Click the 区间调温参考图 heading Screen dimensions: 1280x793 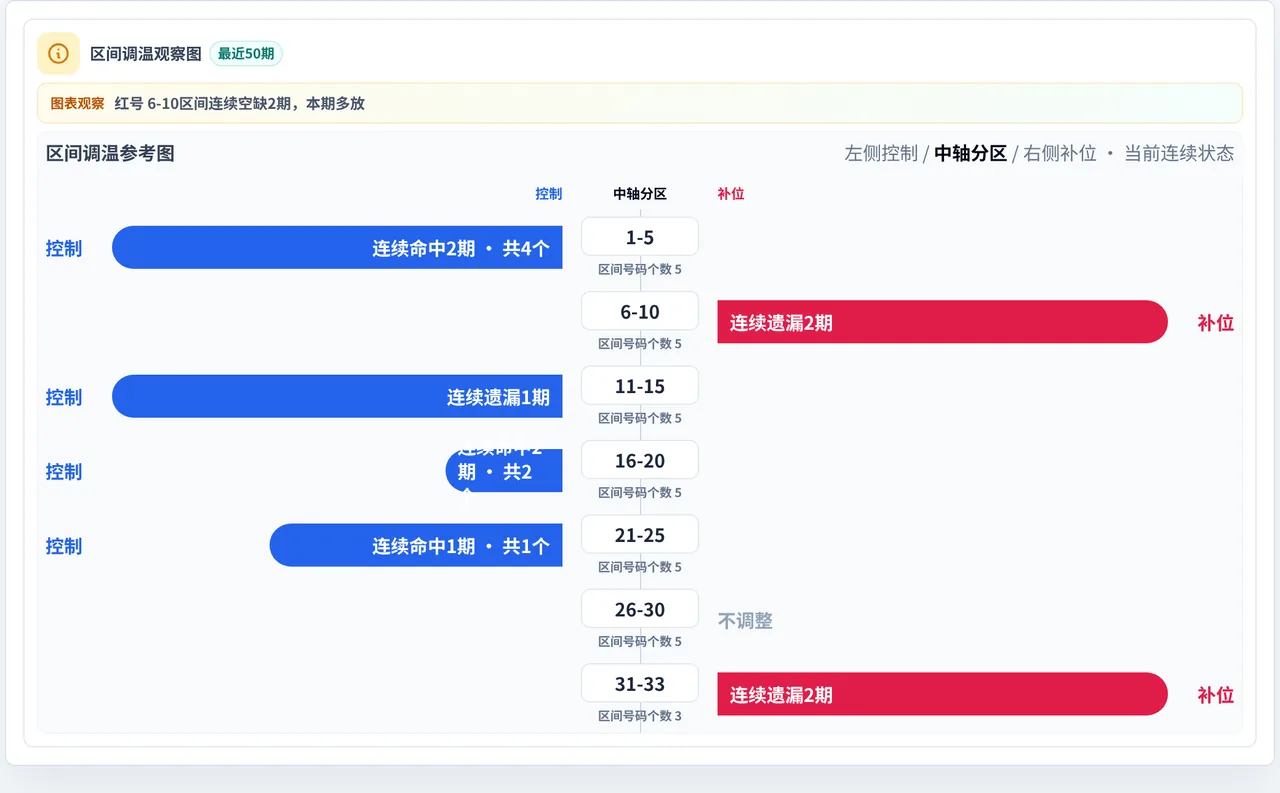(x=110, y=153)
